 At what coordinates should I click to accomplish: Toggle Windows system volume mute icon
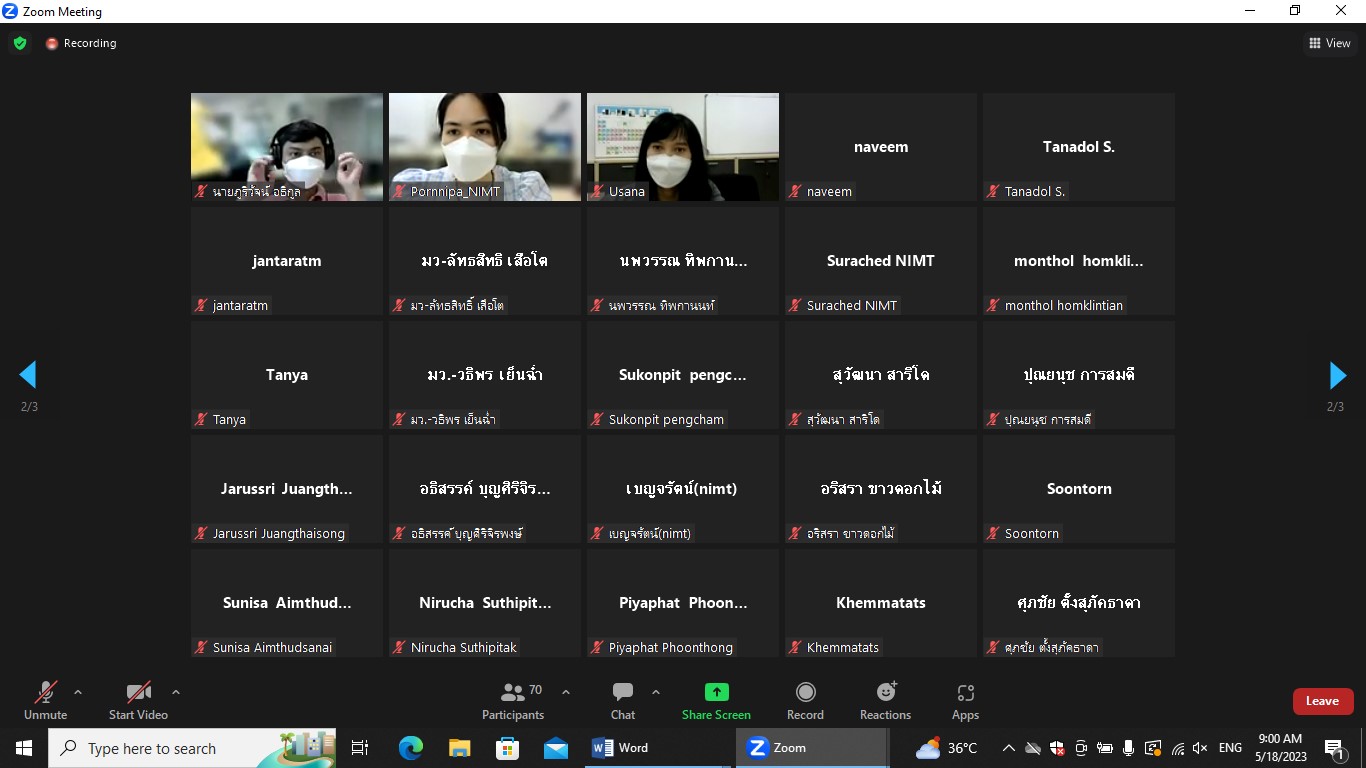point(1200,748)
